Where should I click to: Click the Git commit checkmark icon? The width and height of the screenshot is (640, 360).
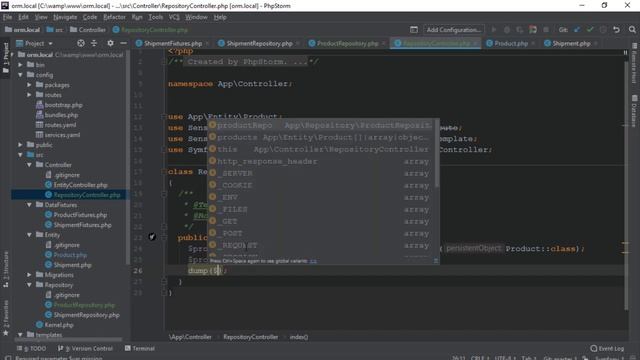point(590,30)
